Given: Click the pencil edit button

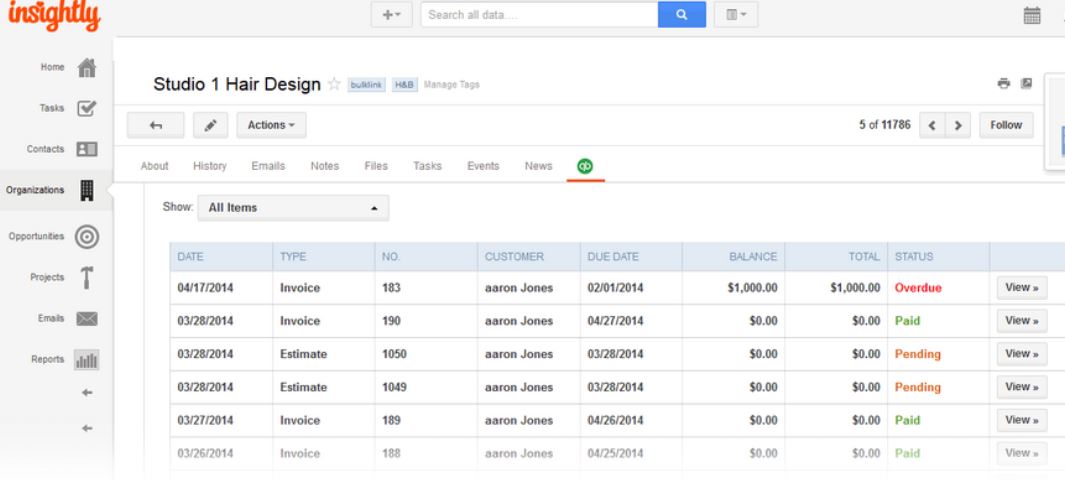Looking at the screenshot, I should [x=210, y=125].
